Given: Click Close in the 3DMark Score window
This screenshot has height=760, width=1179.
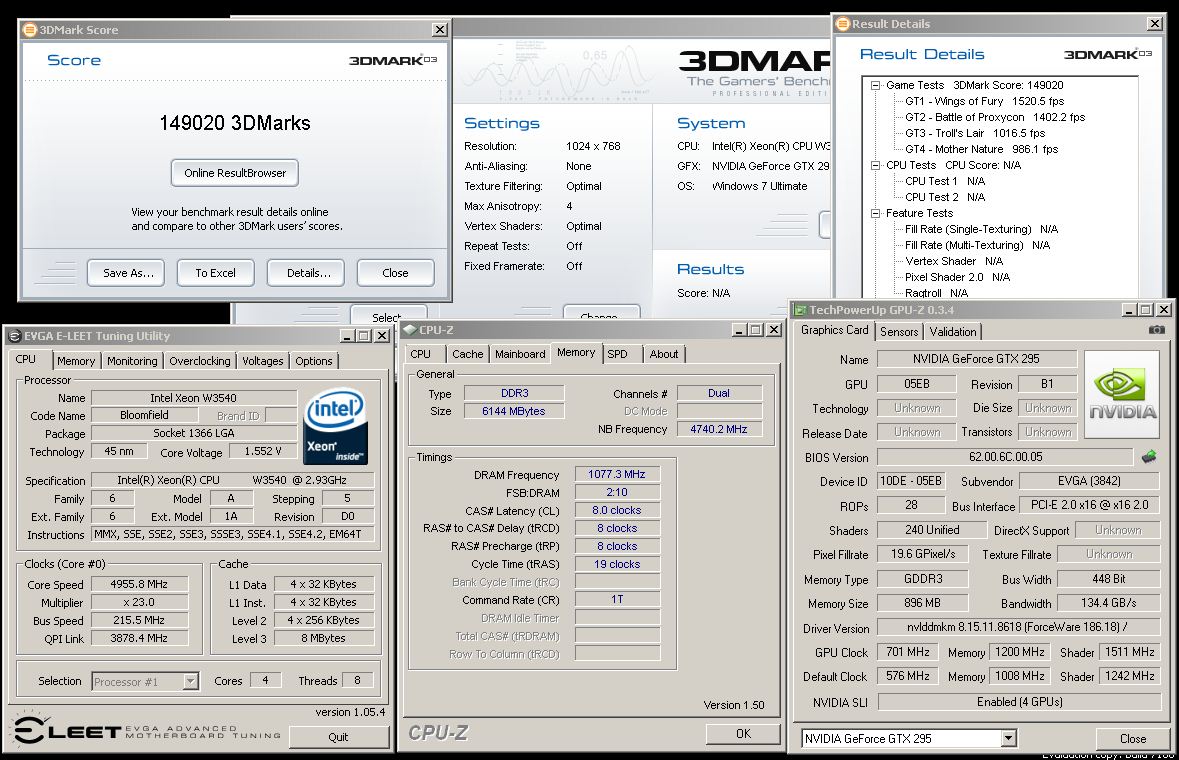Looking at the screenshot, I should point(396,273).
